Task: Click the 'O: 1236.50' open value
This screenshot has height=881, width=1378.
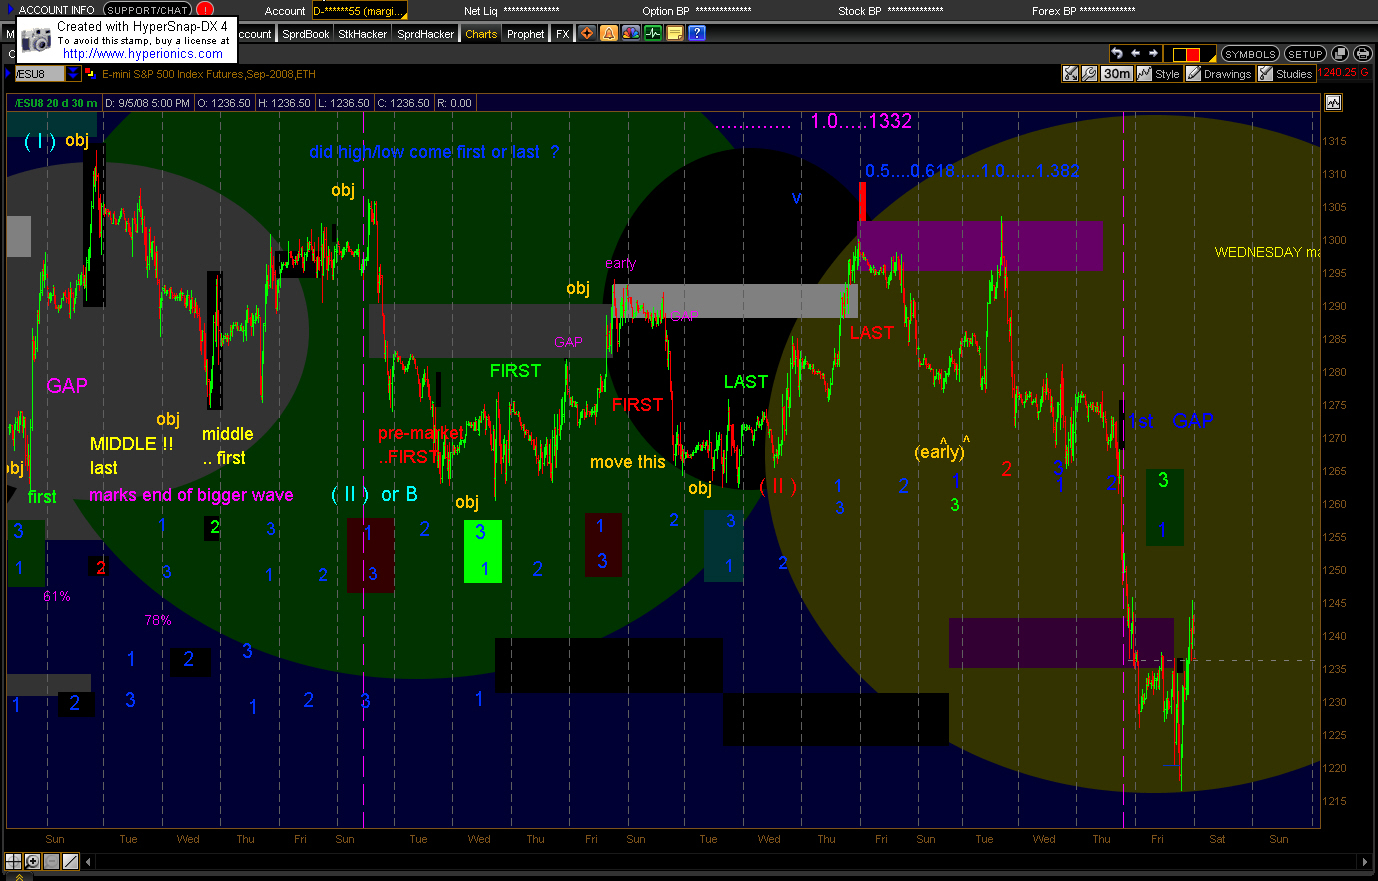Action: pyautogui.click(x=223, y=103)
